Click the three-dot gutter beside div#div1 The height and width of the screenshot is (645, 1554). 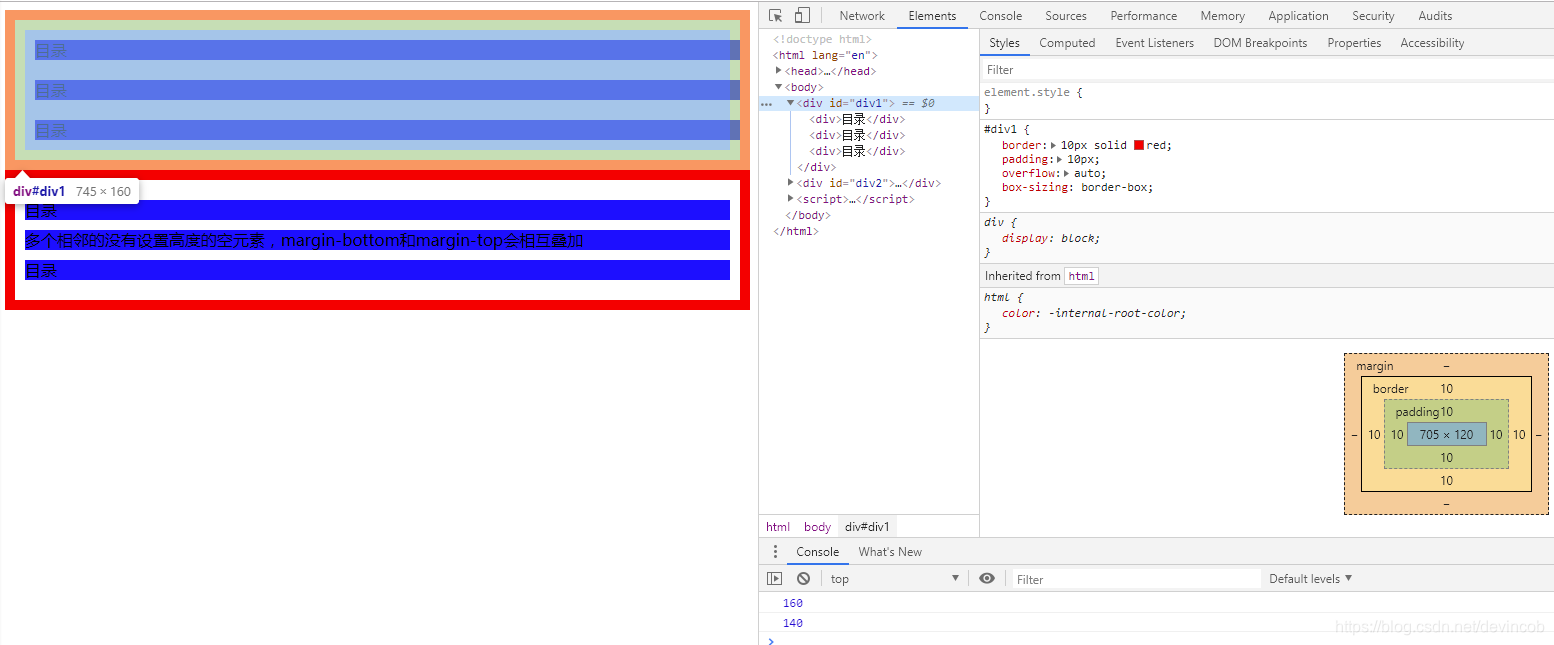[x=766, y=104]
